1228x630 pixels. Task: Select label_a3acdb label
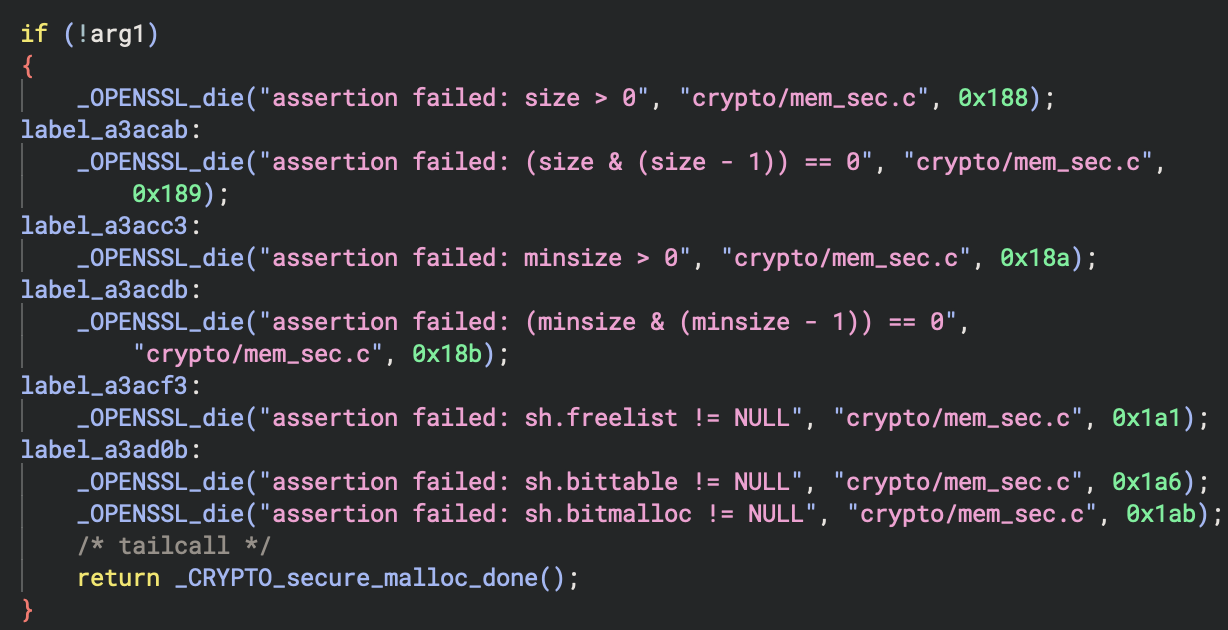pyautogui.click(x=111, y=290)
